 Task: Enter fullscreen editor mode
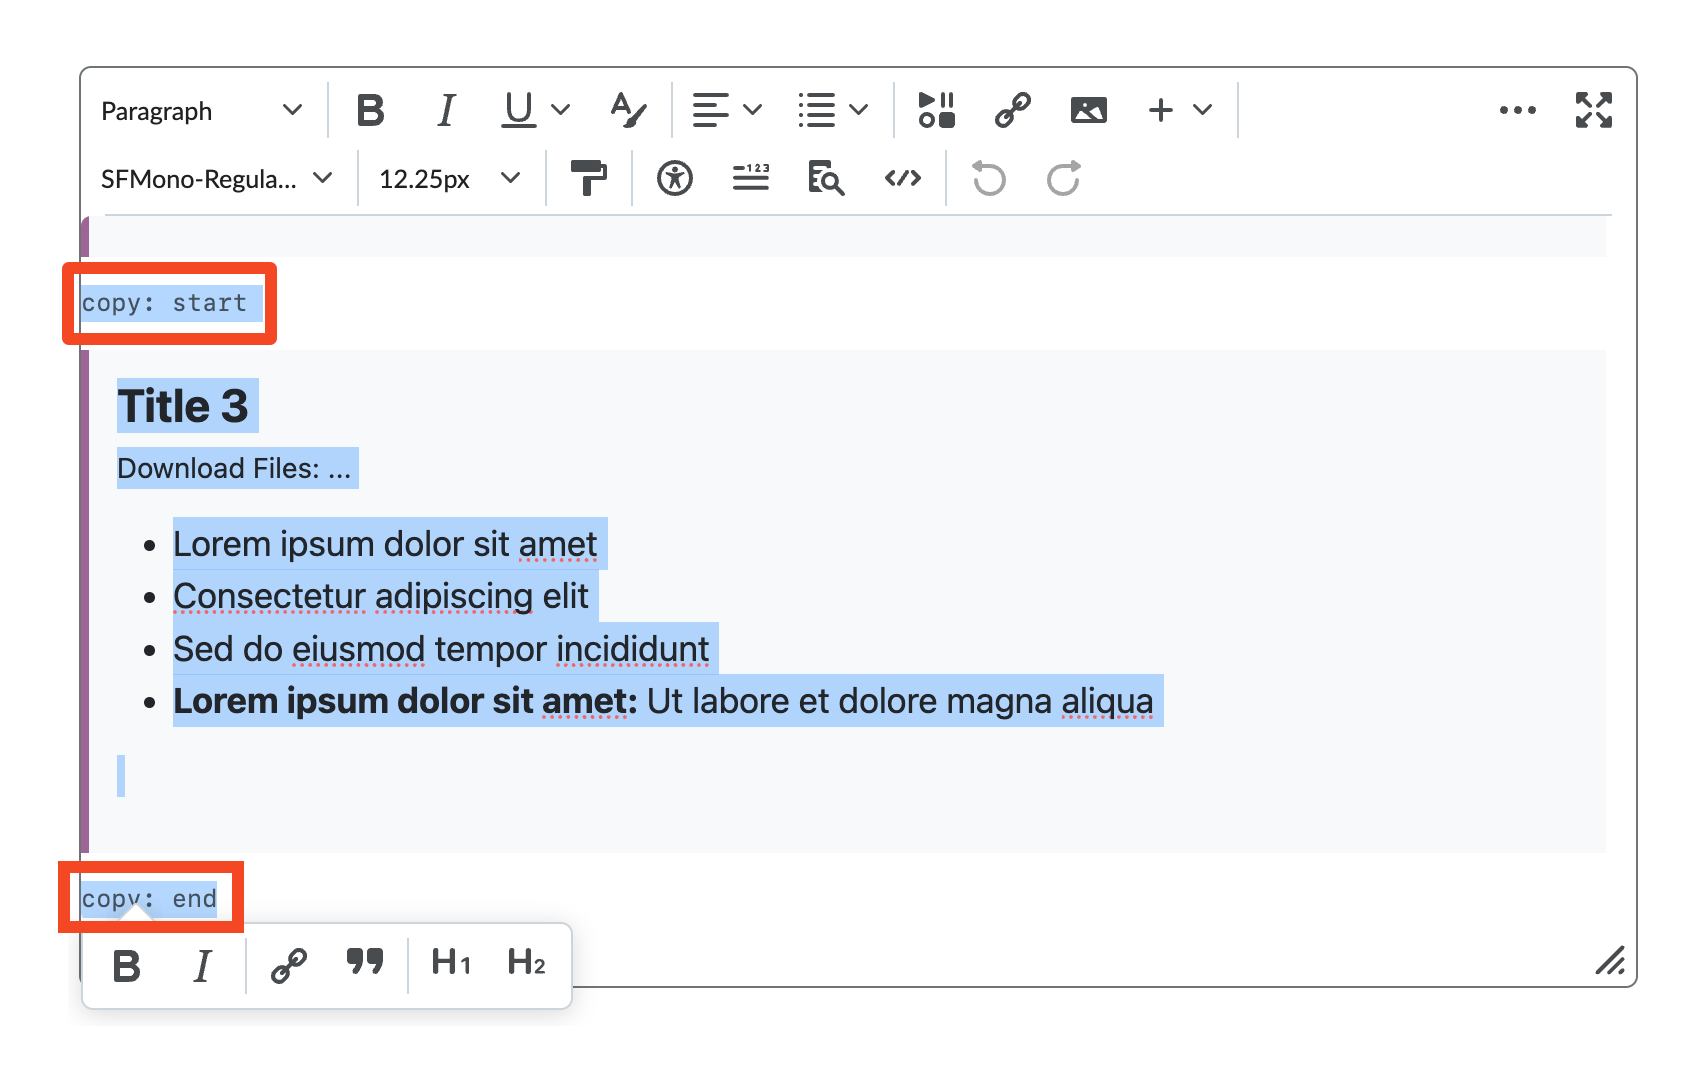click(x=1592, y=110)
